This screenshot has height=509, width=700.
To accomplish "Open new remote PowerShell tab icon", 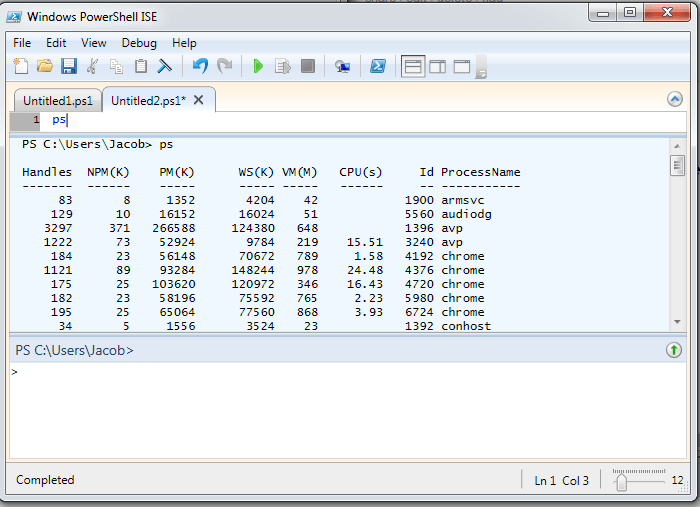I will (x=342, y=67).
